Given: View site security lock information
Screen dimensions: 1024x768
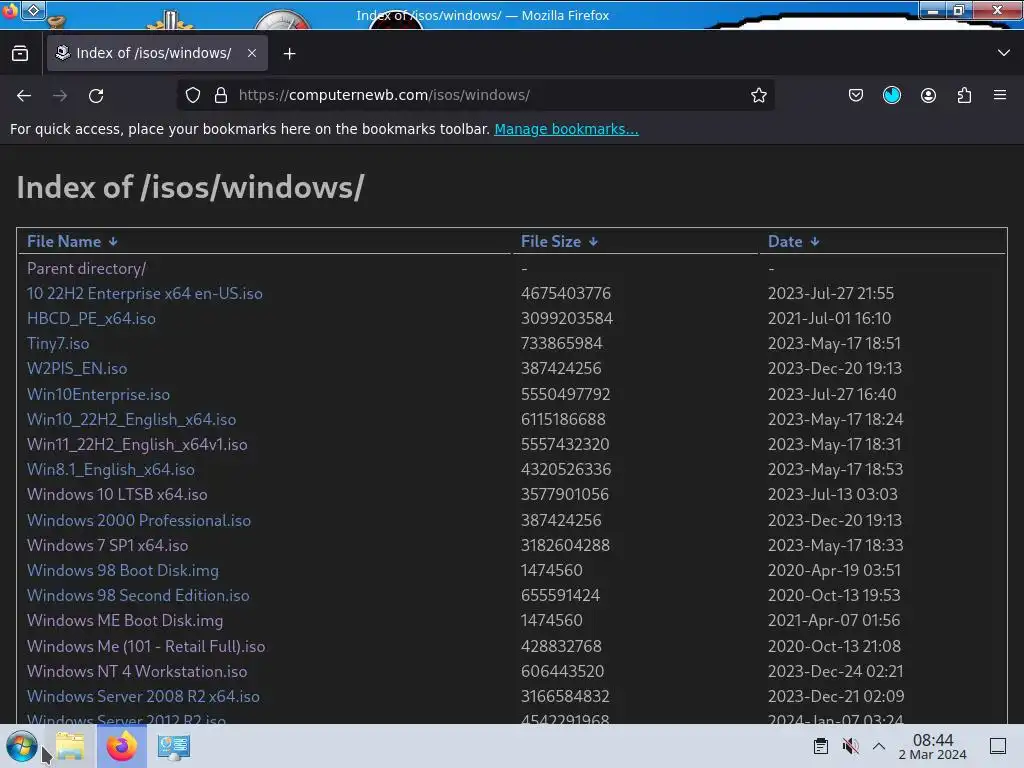Looking at the screenshot, I should [221, 95].
